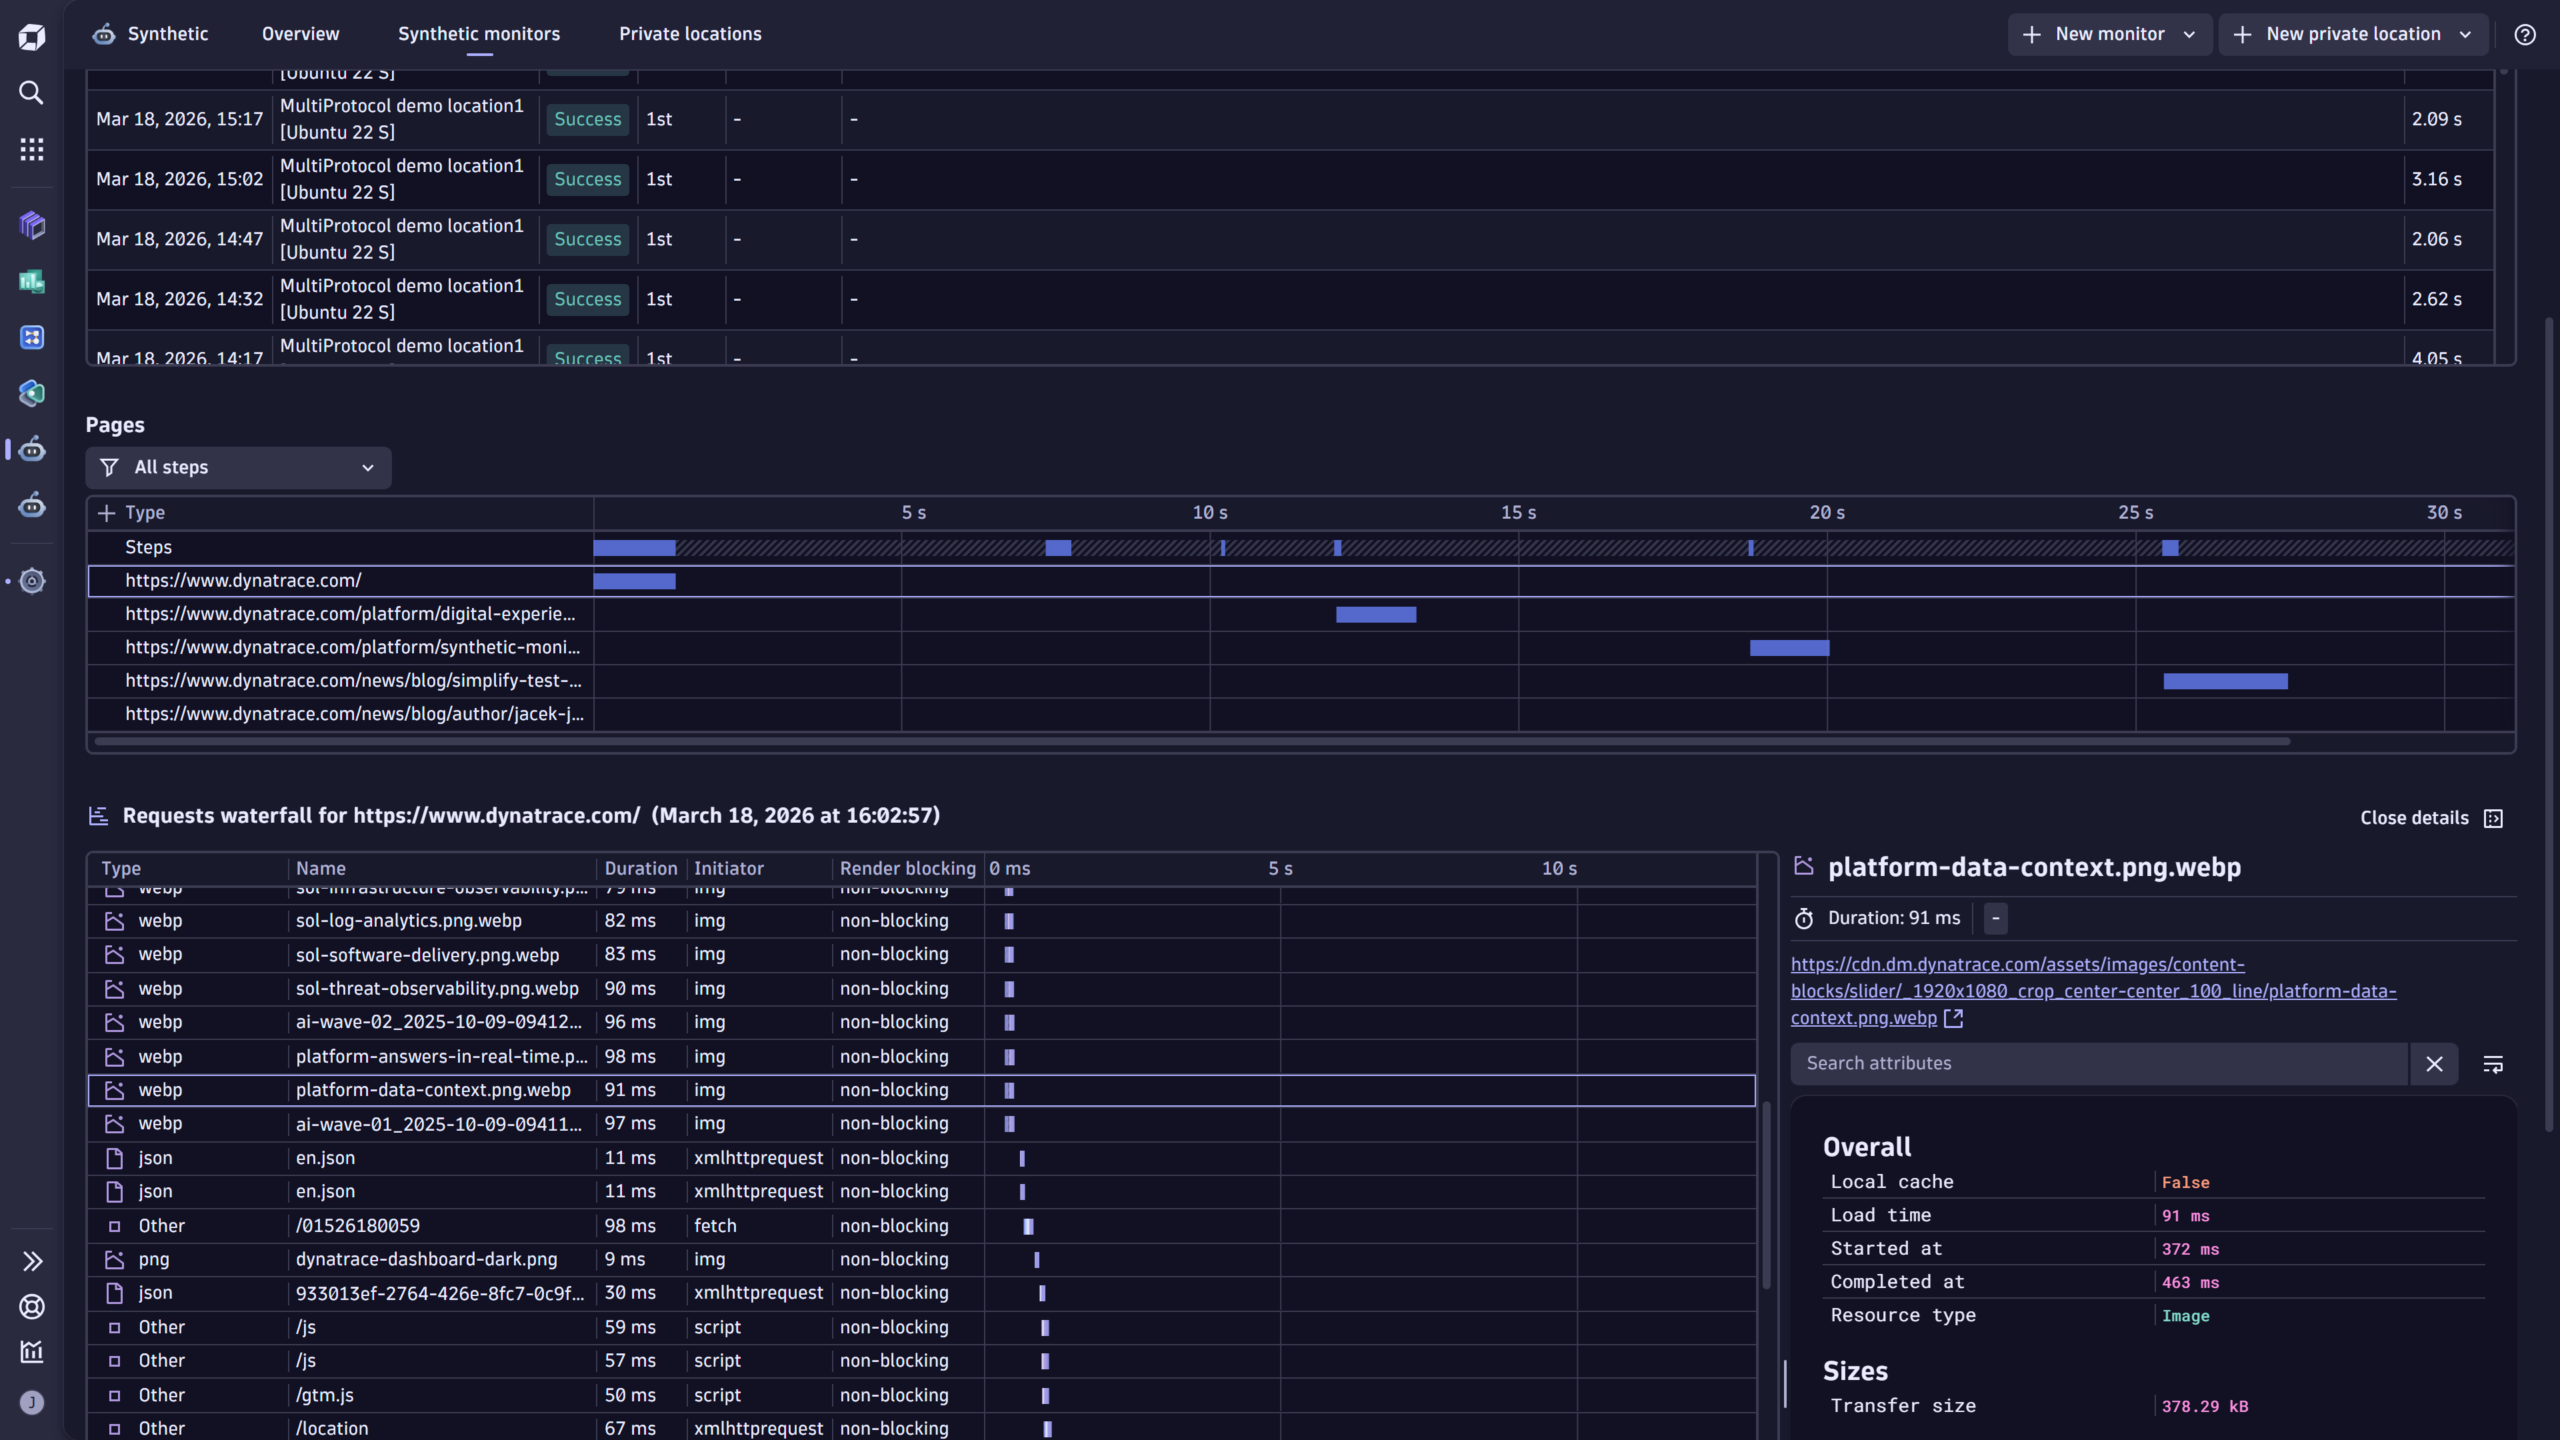This screenshot has width=2560, height=1440.
Task: Expand the sidebar with the double-arrow icon
Action: point(31,1261)
